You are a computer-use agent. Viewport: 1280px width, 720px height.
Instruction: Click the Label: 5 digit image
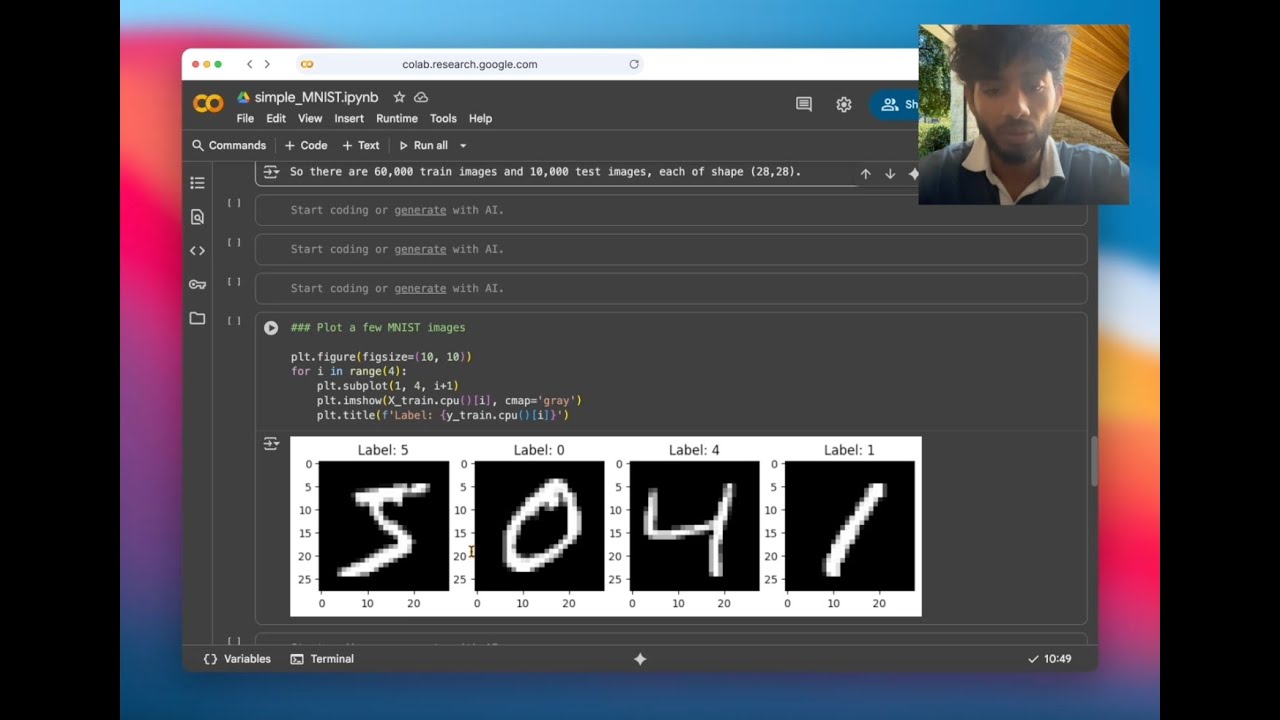pos(383,526)
